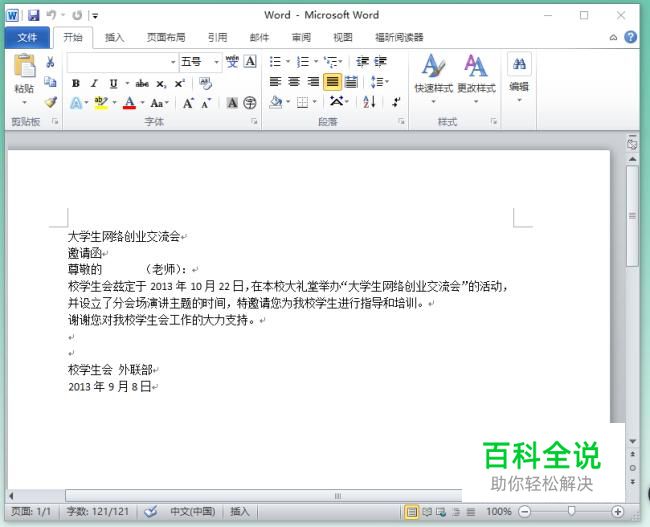
Task: Redo action in quick access toolbar
Action: 77,15
